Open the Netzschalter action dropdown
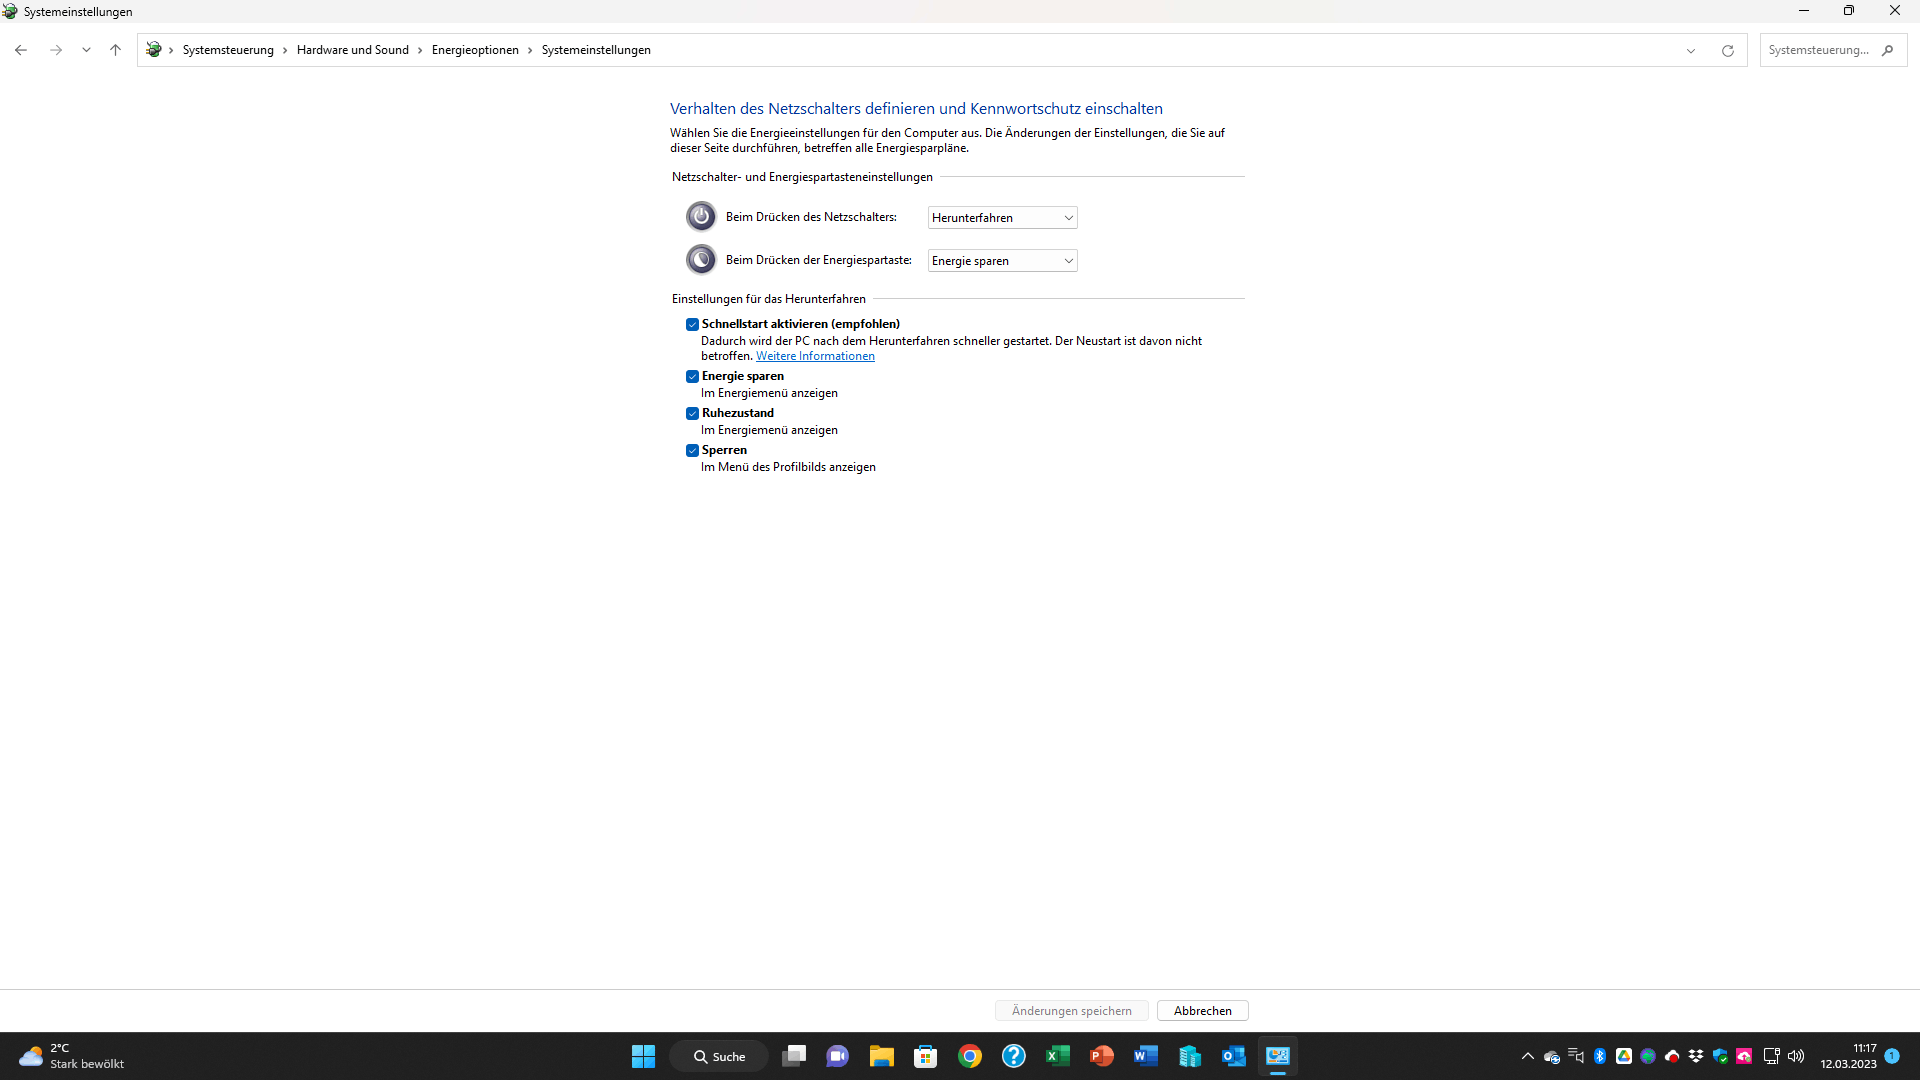 pos(1002,218)
